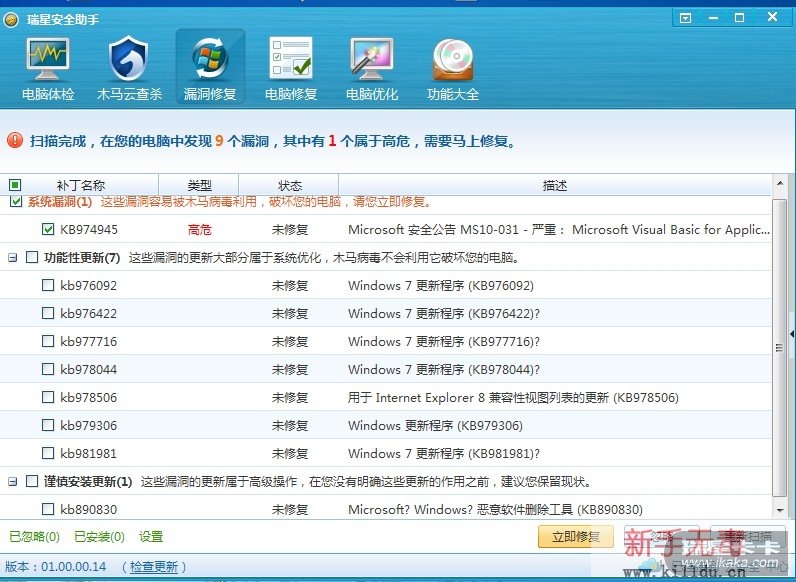Select the 高危 type cell
Screen dimensions: 796x582
click(x=200, y=230)
